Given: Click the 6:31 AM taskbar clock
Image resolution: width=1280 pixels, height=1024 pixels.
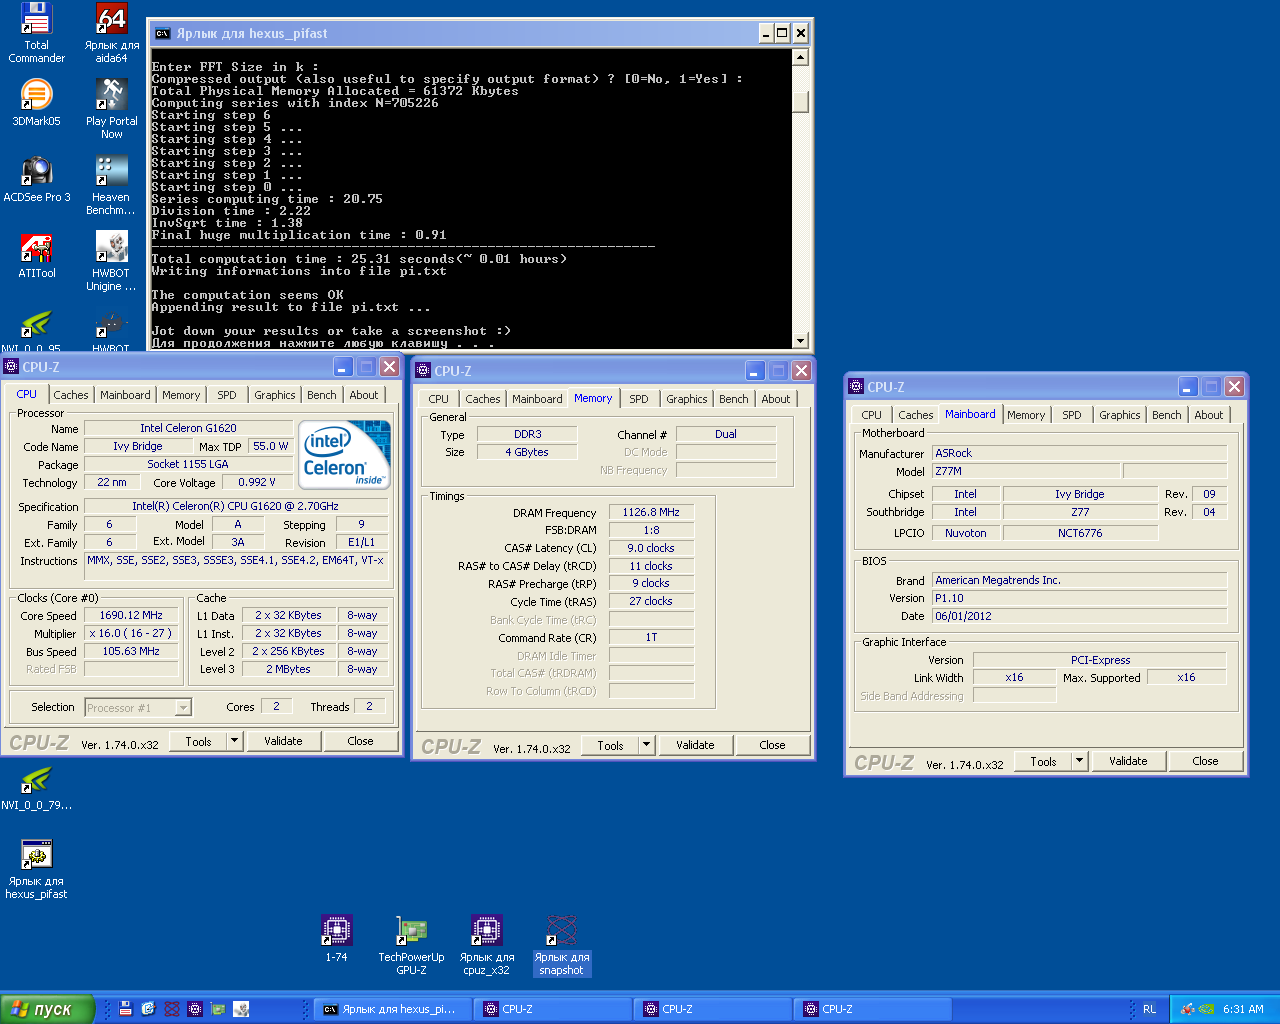Looking at the screenshot, I should click(1243, 1009).
